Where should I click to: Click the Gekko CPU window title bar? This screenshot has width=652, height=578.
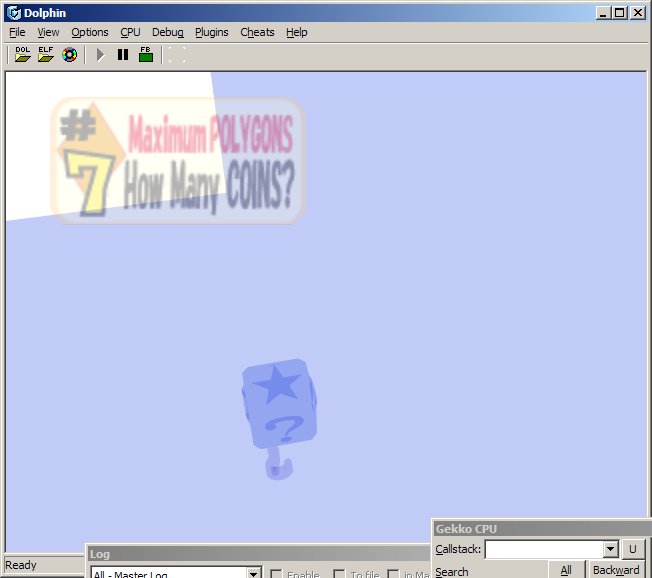[542, 529]
